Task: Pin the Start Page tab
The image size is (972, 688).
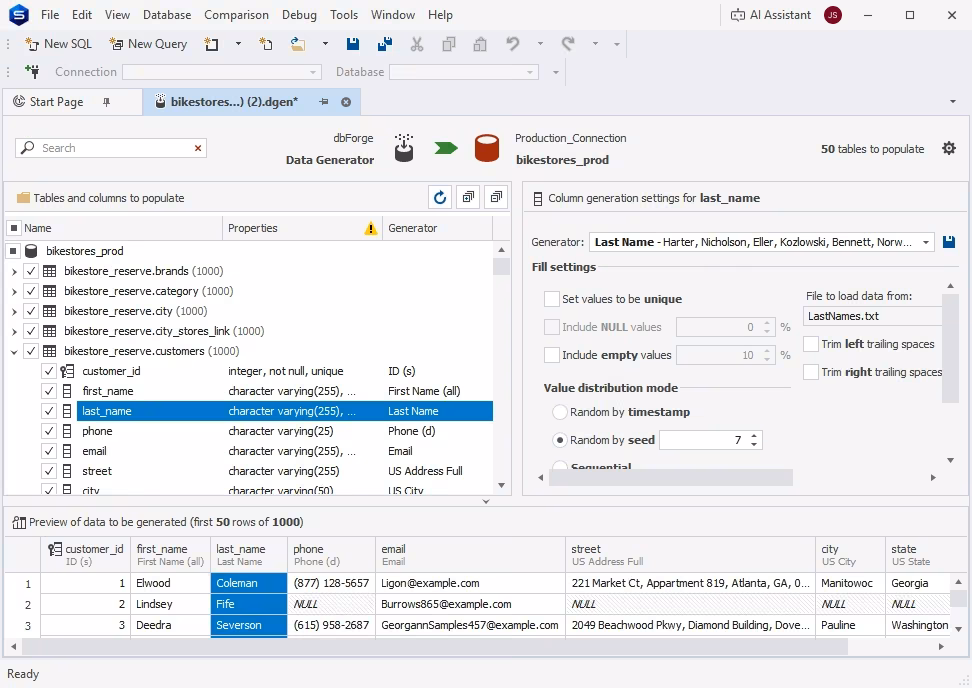Action: 106,102
